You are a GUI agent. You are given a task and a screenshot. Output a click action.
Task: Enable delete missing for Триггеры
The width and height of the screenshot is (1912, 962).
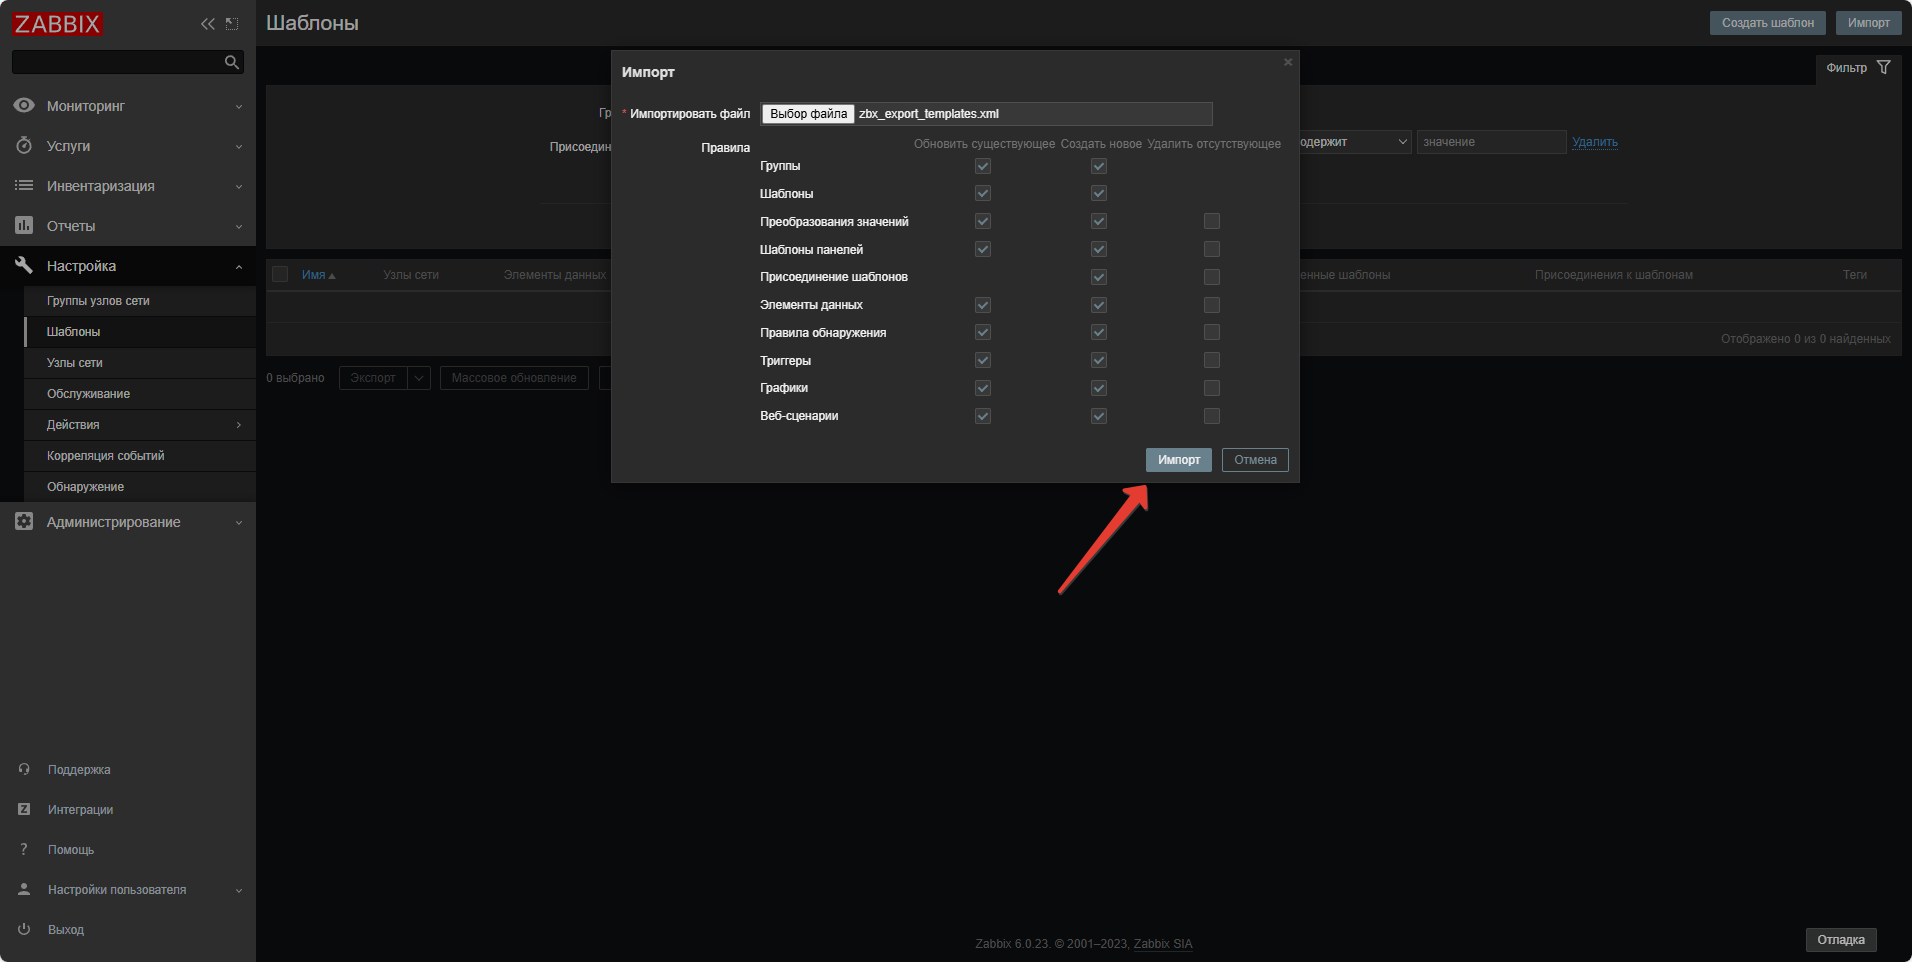1212,360
